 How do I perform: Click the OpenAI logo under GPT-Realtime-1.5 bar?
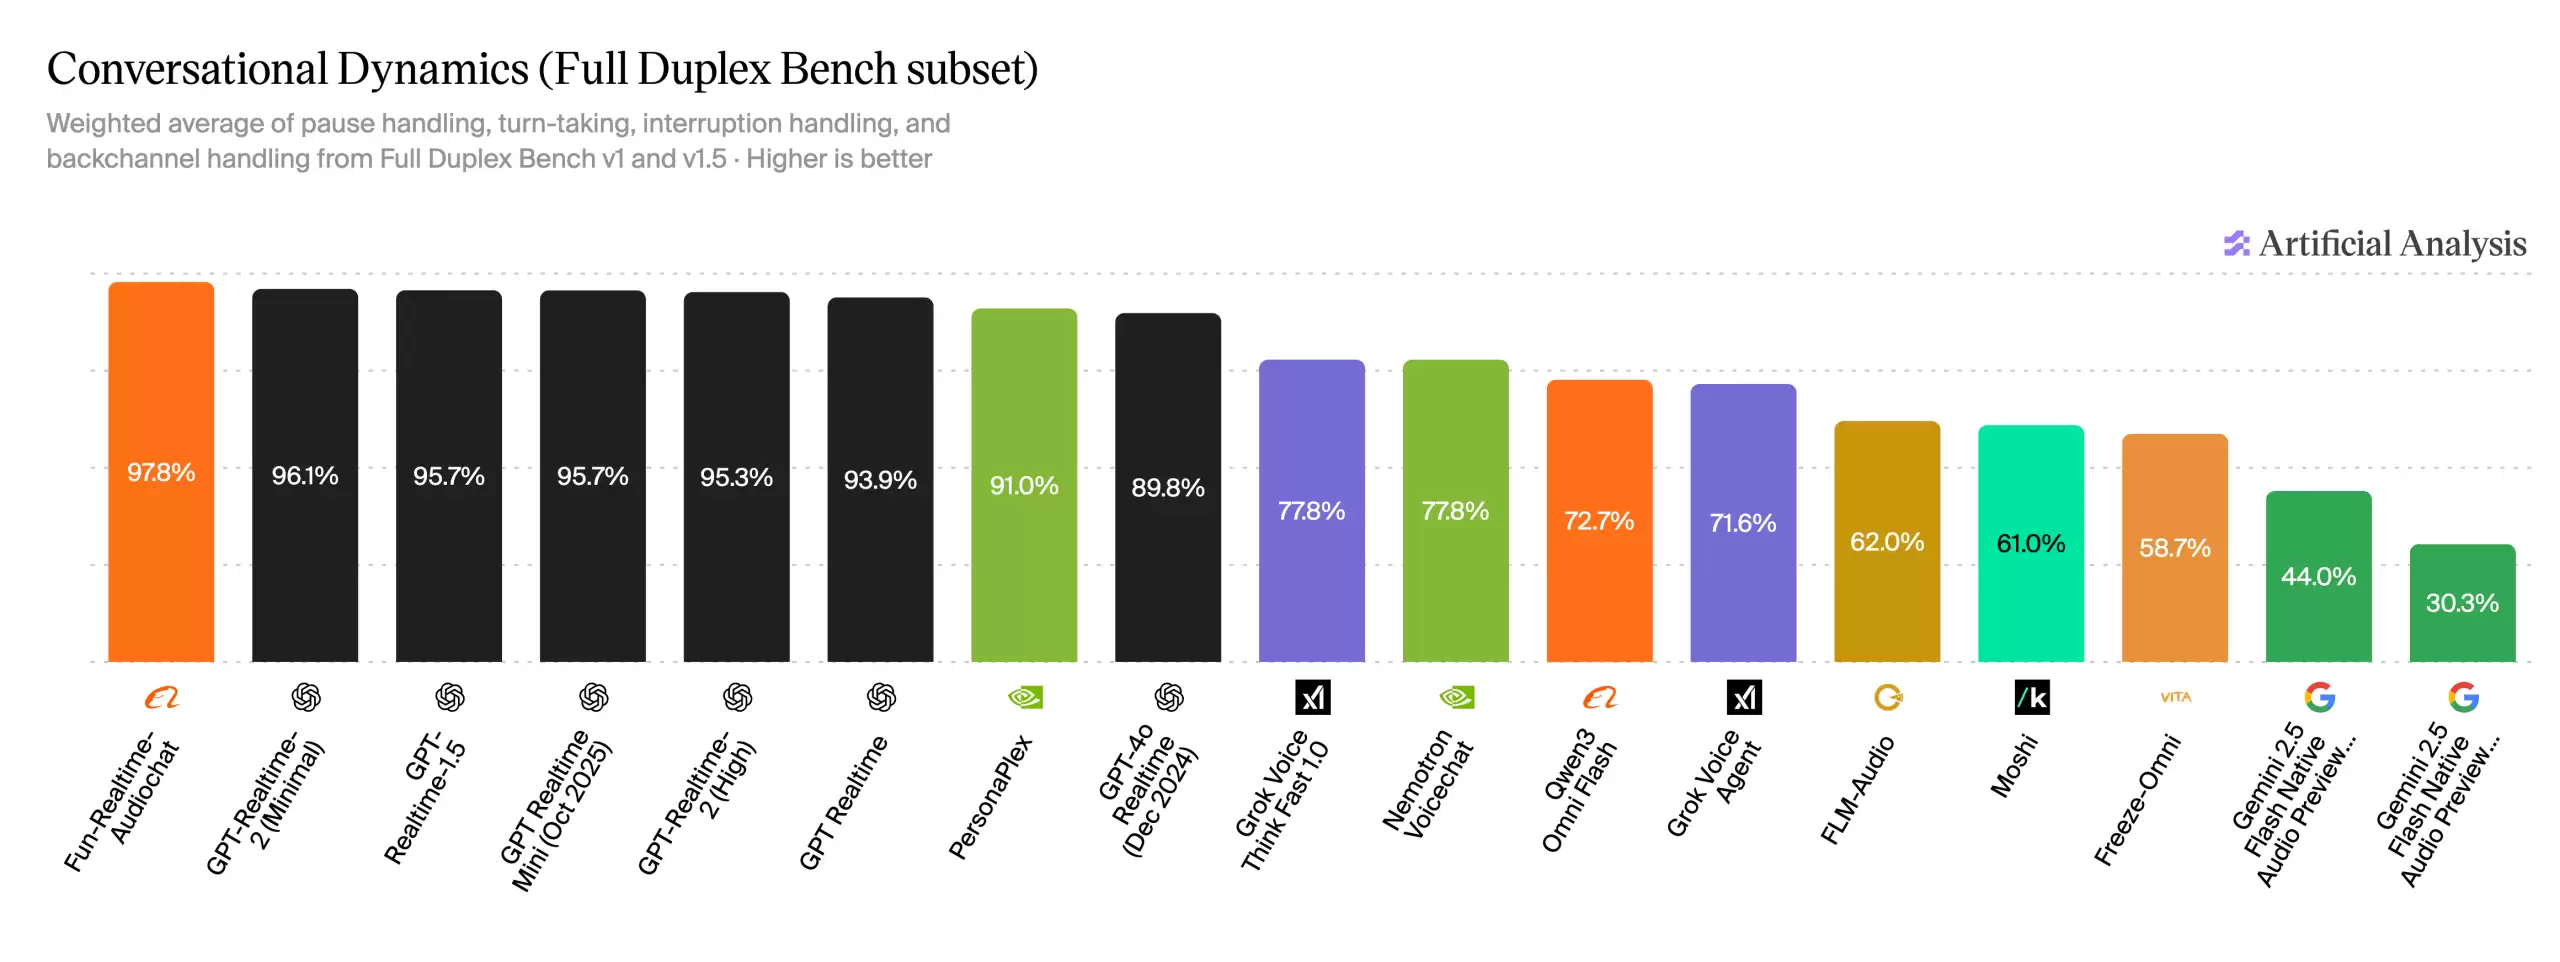click(x=449, y=697)
